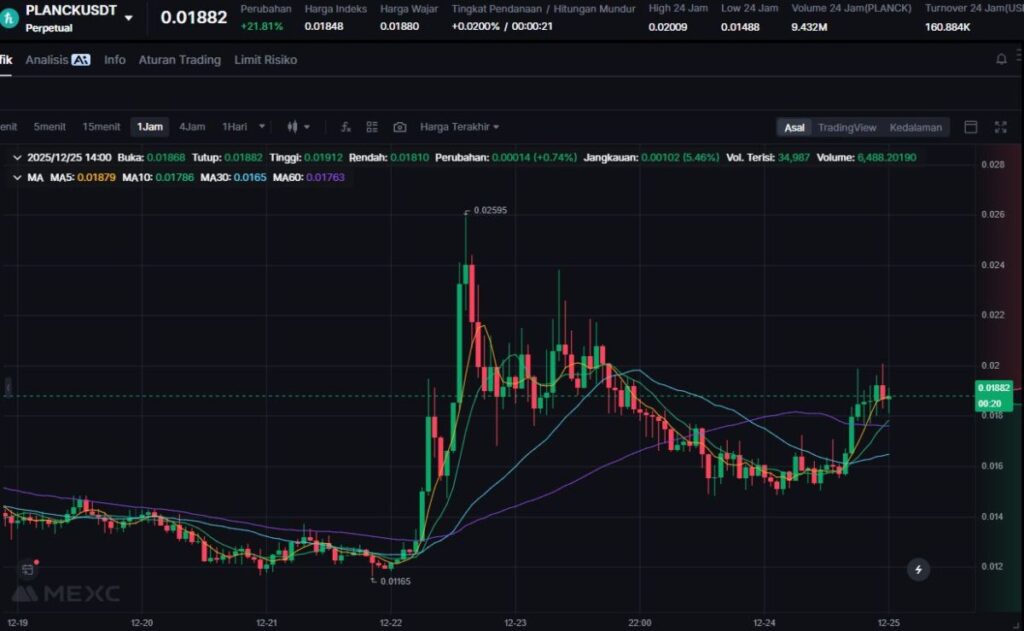Click the chart layout panel icon
Image resolution: width=1024 pixels, height=631 pixels.
point(970,127)
